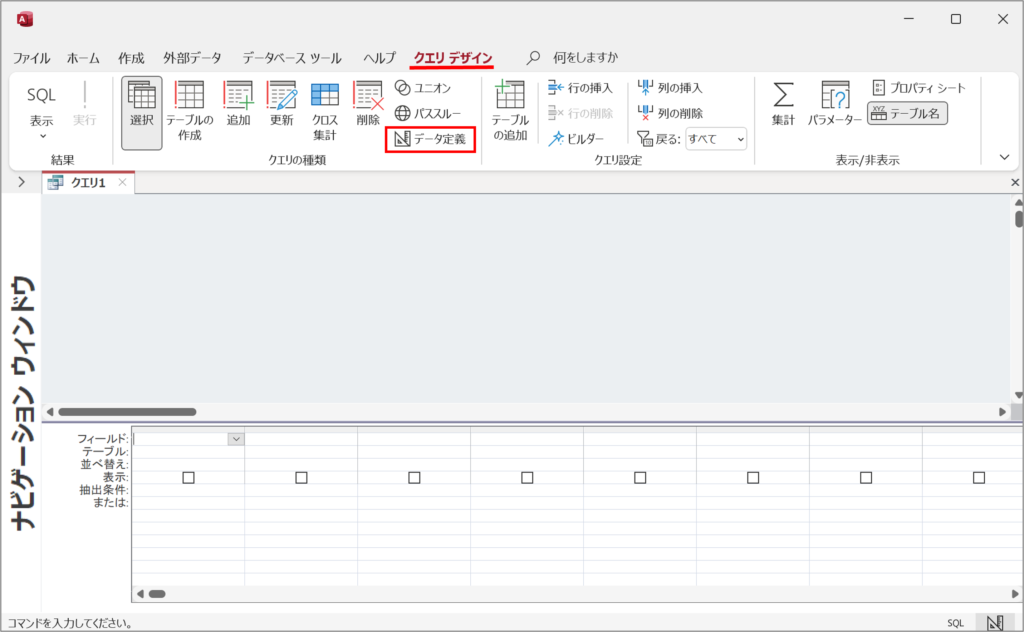Select the クエリ1 document tab

point(88,182)
